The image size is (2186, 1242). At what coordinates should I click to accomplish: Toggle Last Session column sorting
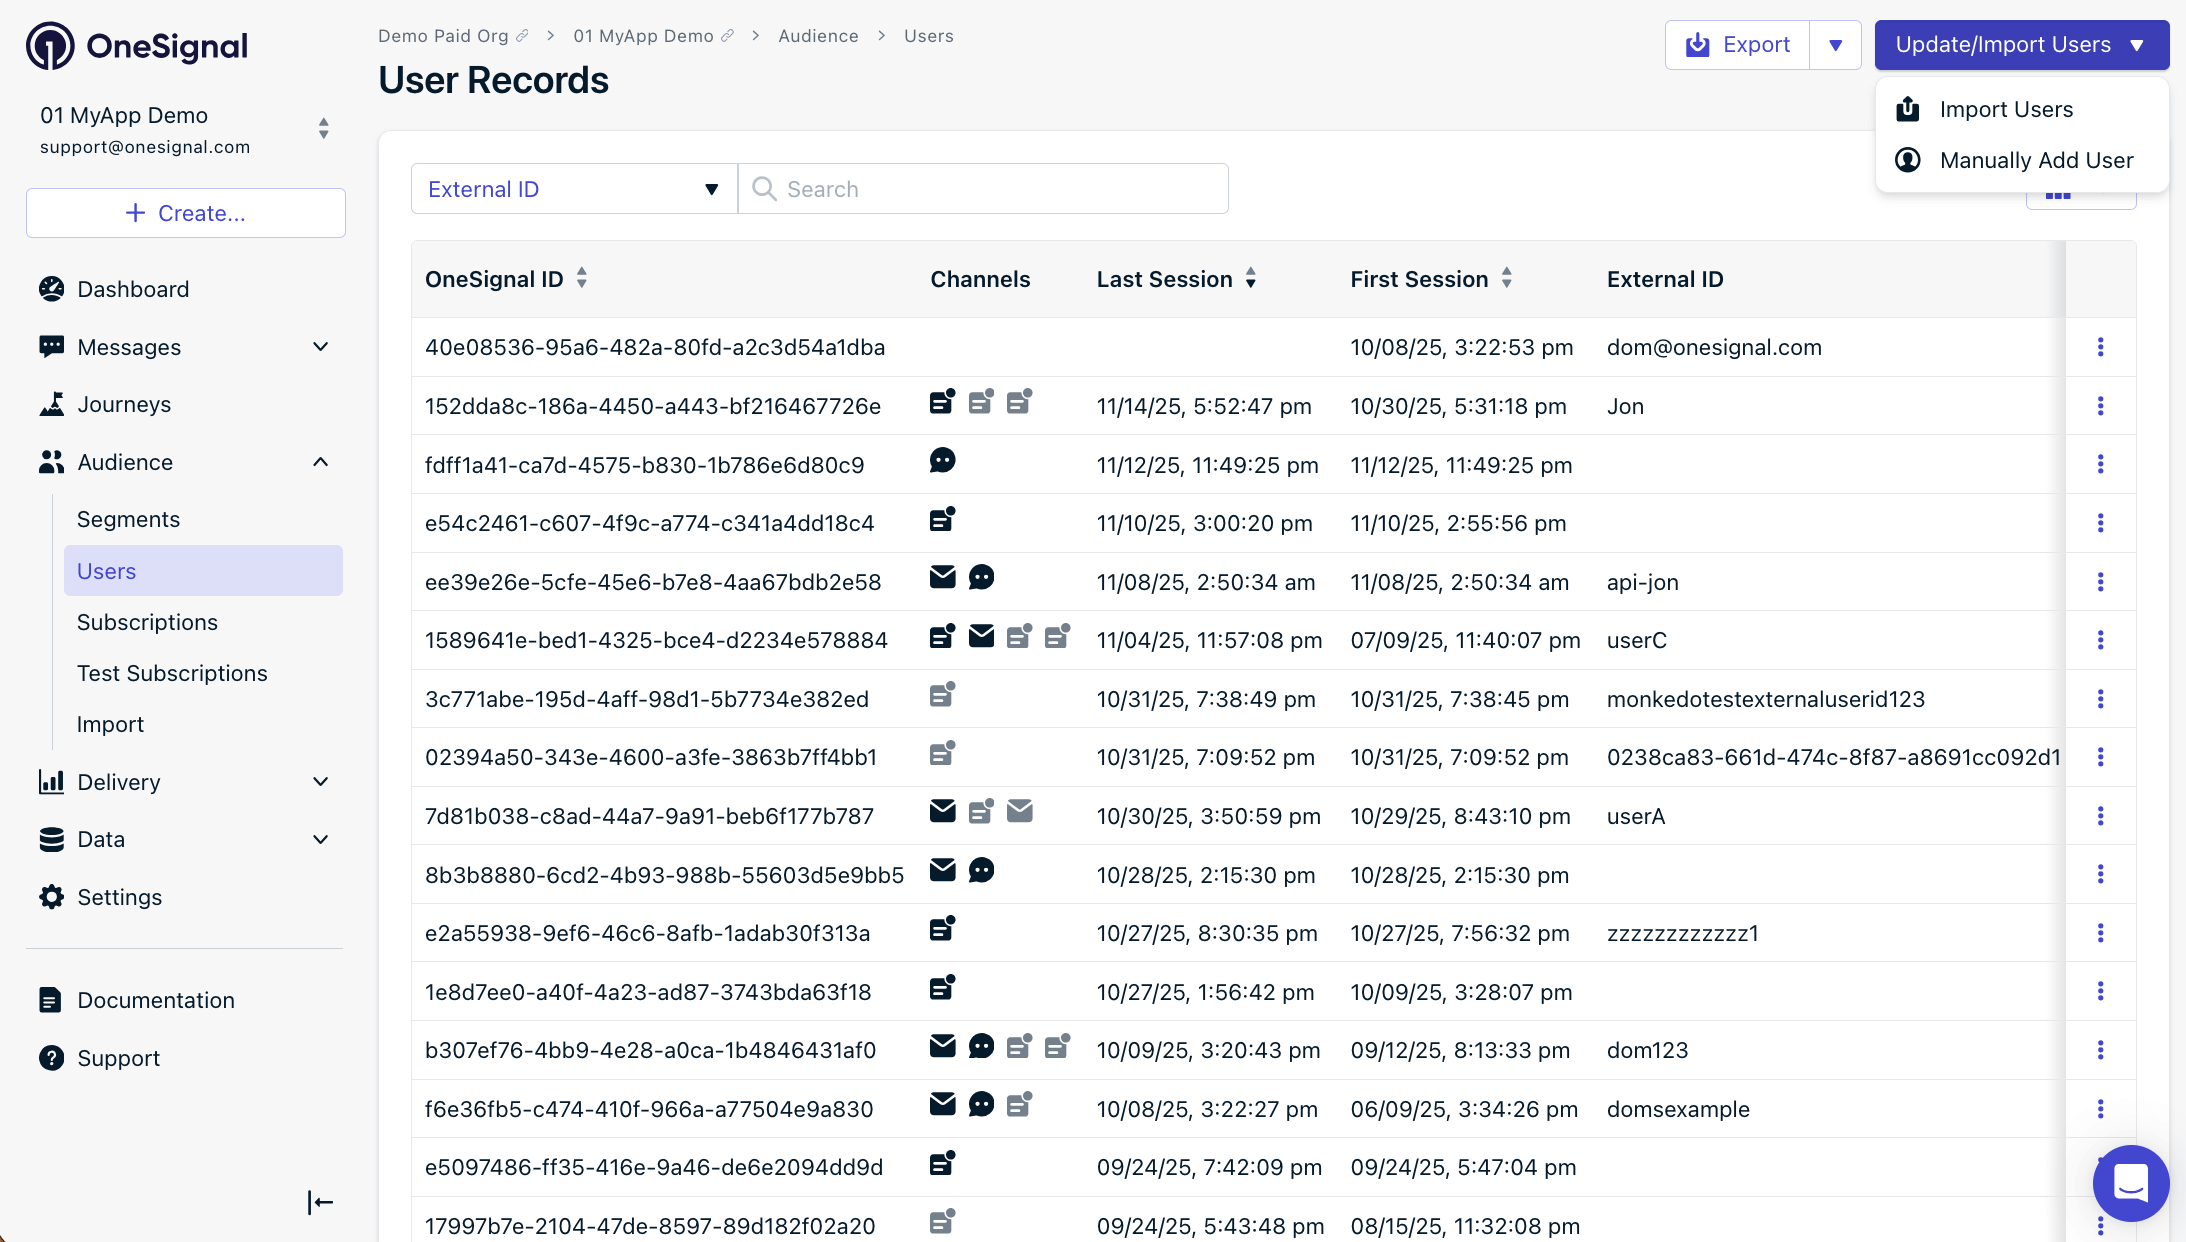coord(1250,279)
